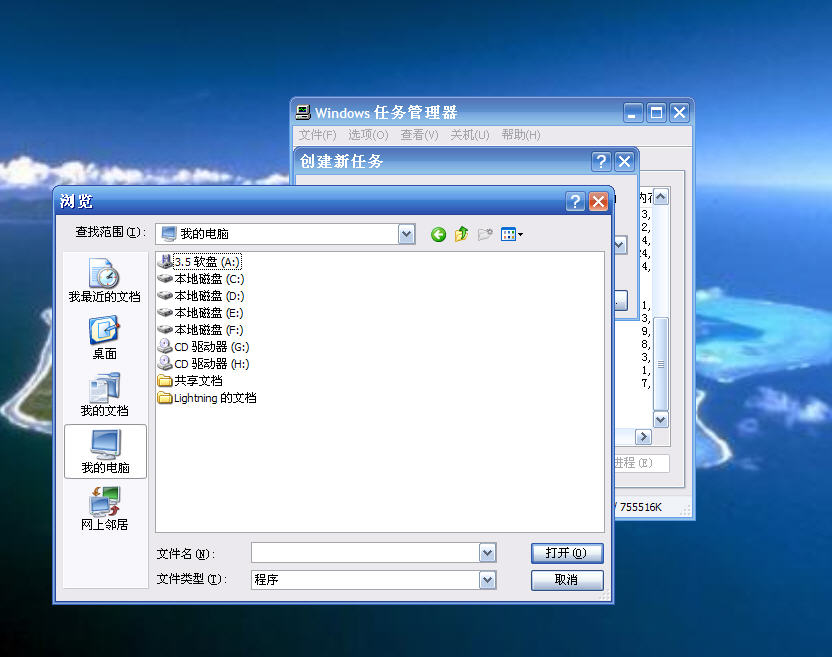Open 我最近的文档 in places bar
Viewport: 832px width, 657px height.
coord(105,280)
